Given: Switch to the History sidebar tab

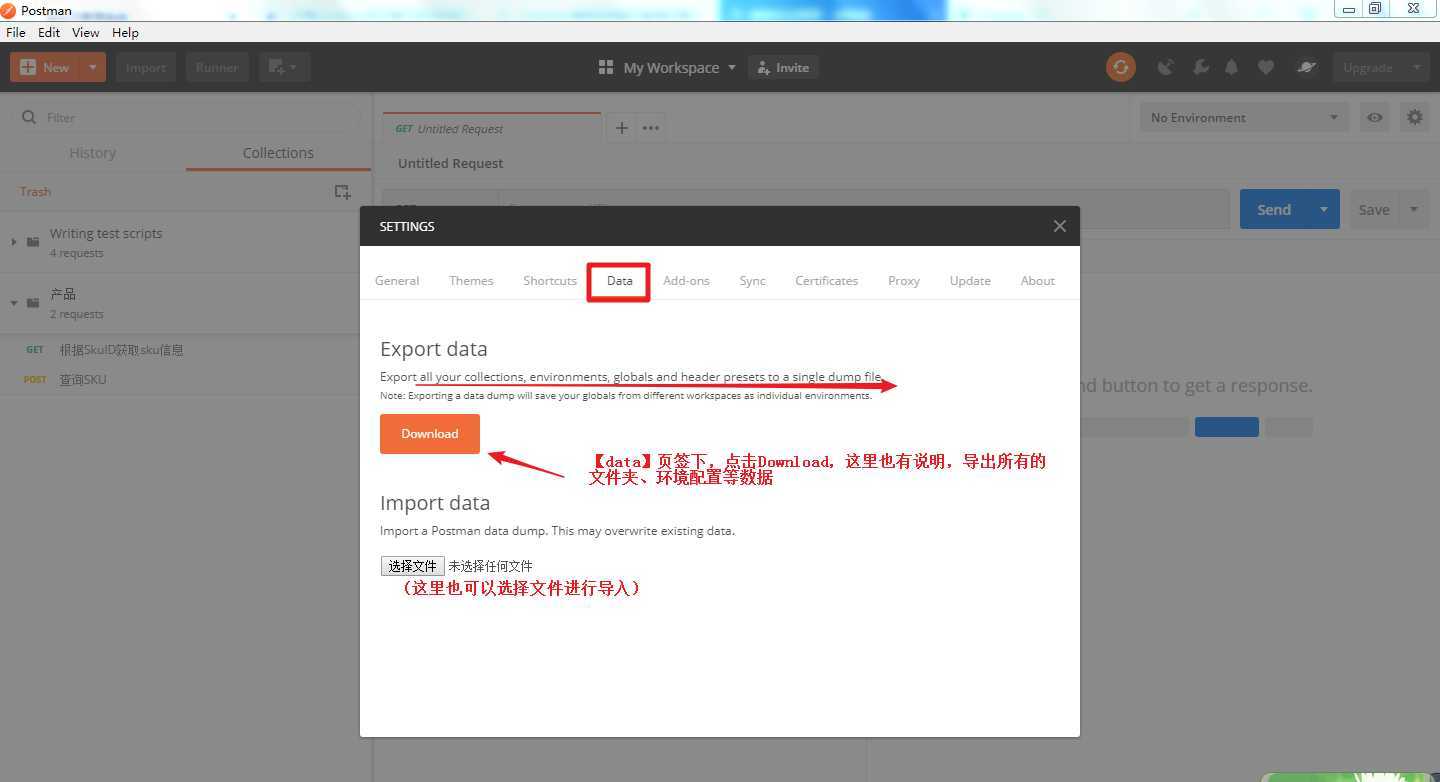Looking at the screenshot, I should coord(93,153).
